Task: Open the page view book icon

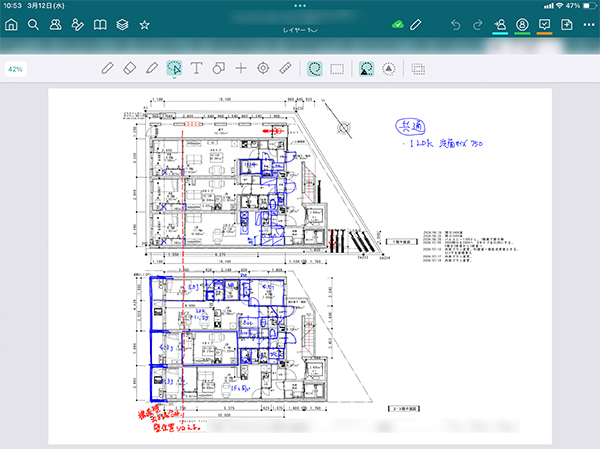Action: coord(99,24)
